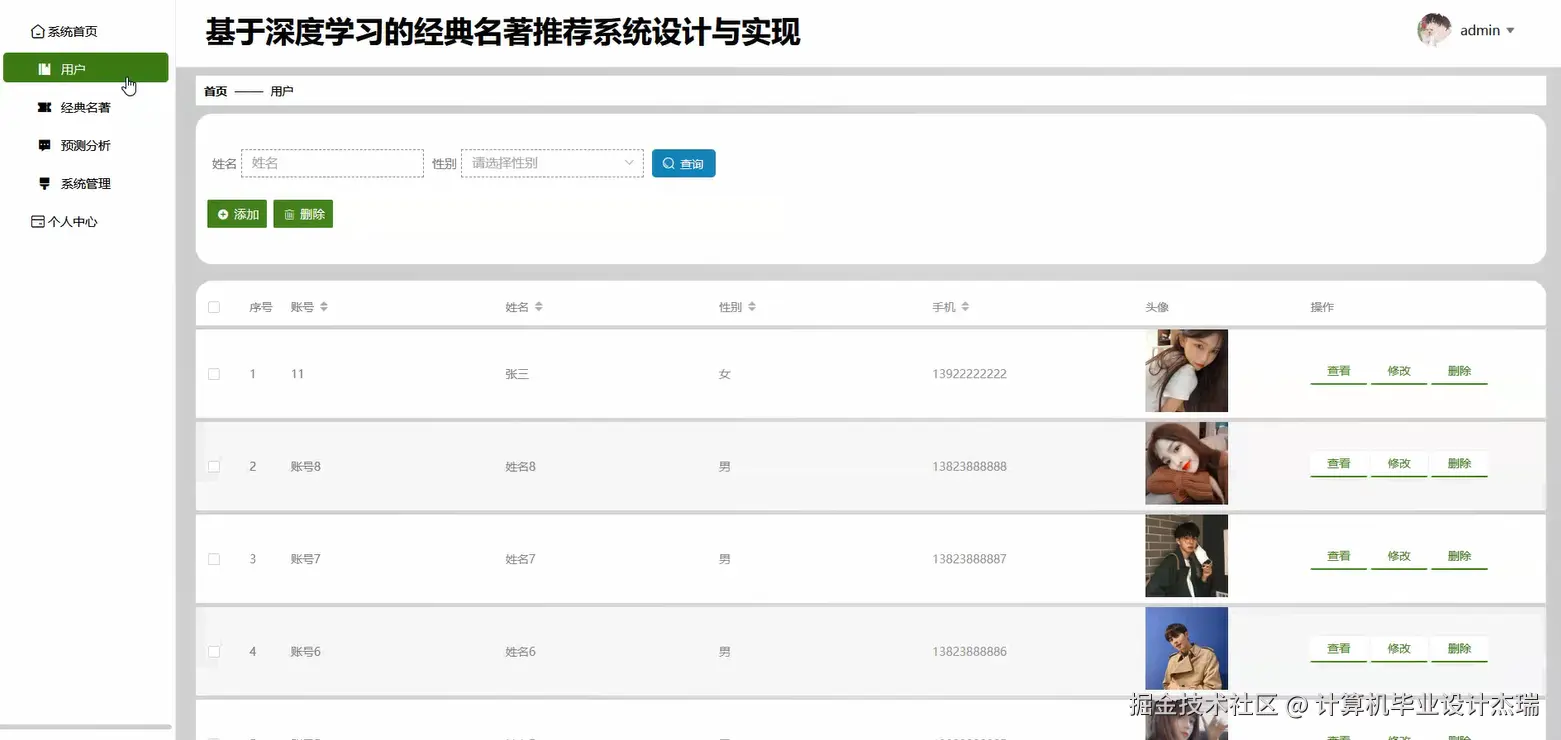Click phone number 13922222222
Viewport: 1561px width, 740px height.
click(969, 374)
